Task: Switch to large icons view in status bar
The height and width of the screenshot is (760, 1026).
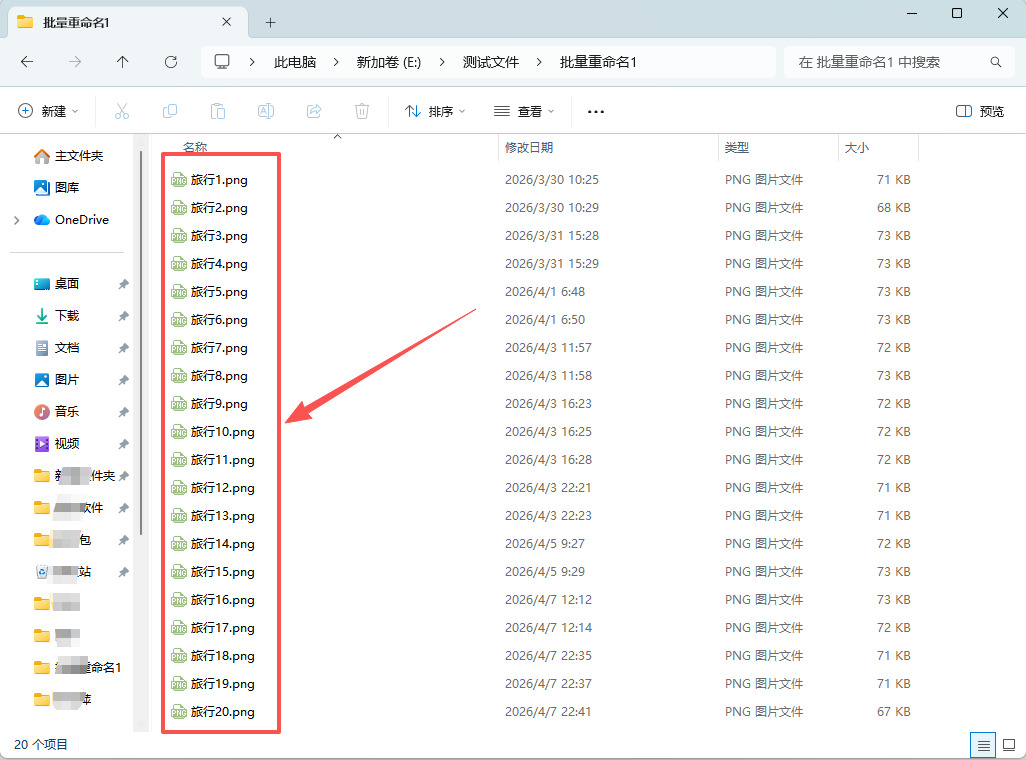Action: pyautogui.click(x=1009, y=745)
